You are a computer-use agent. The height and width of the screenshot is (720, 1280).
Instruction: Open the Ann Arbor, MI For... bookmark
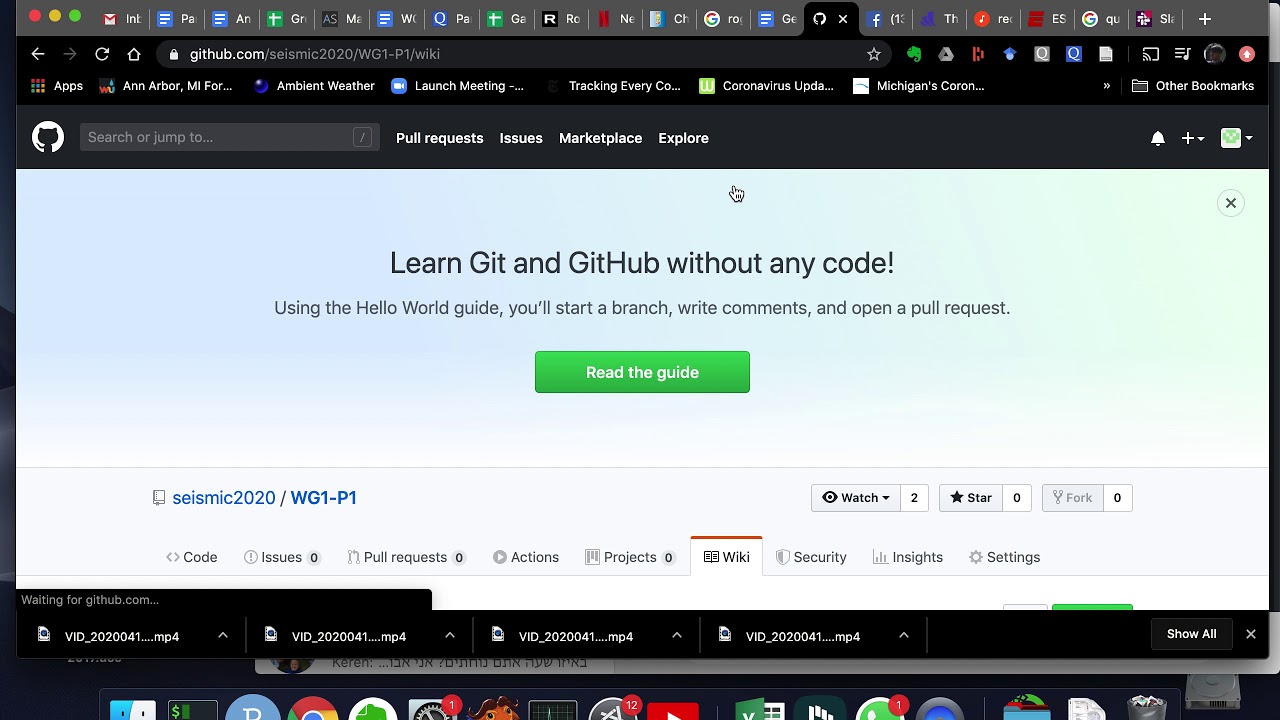166,86
